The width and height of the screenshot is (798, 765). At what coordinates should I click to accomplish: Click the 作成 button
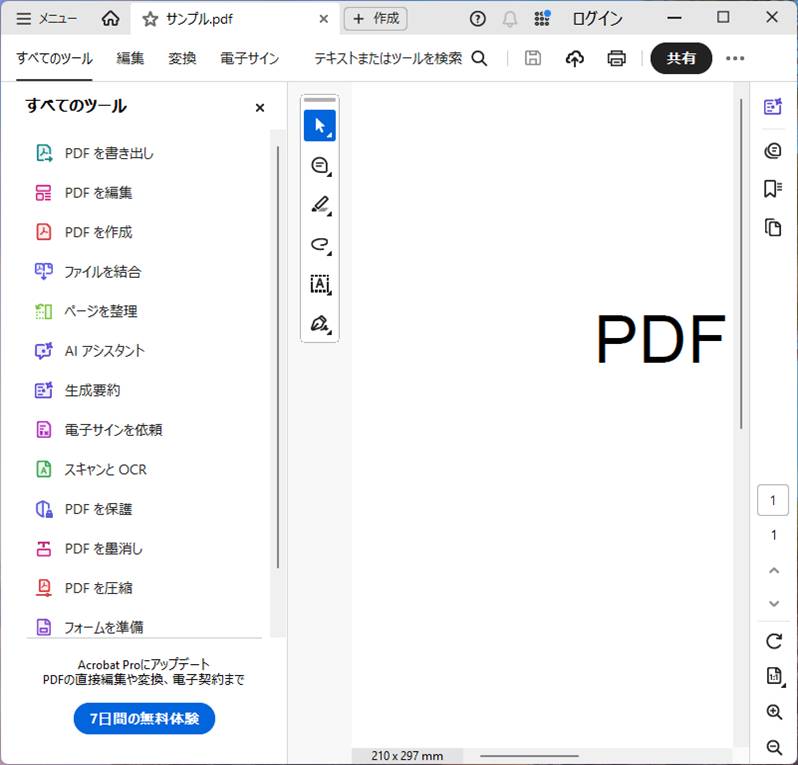tap(376, 19)
